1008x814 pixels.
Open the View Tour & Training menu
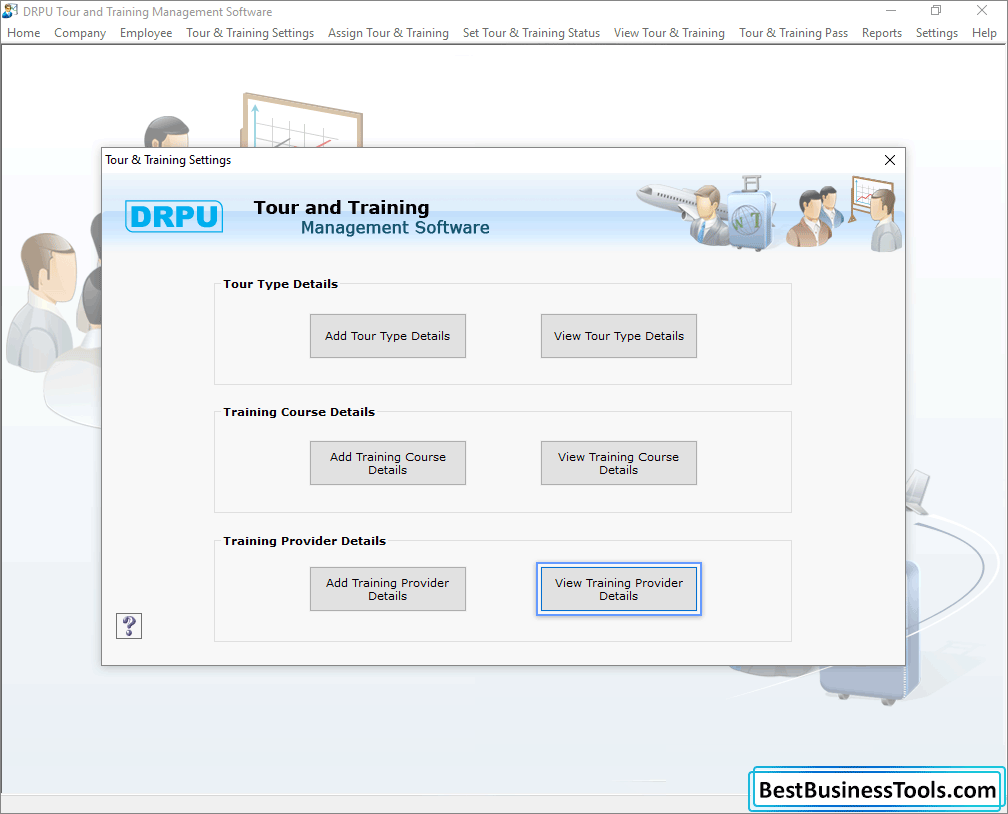(x=669, y=33)
